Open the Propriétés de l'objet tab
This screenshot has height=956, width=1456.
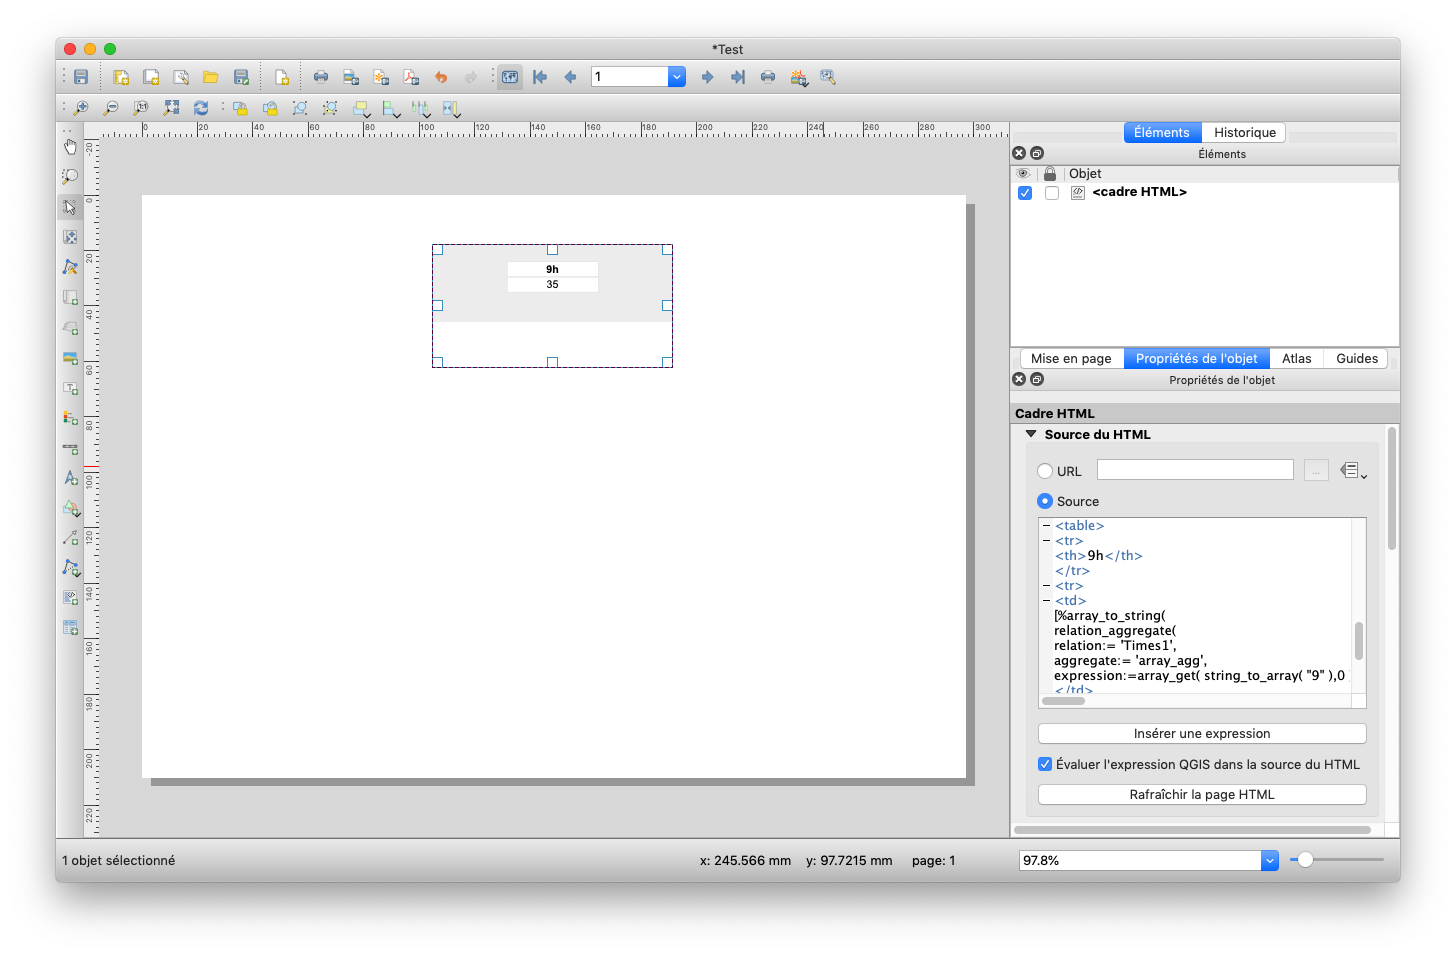coord(1197,358)
